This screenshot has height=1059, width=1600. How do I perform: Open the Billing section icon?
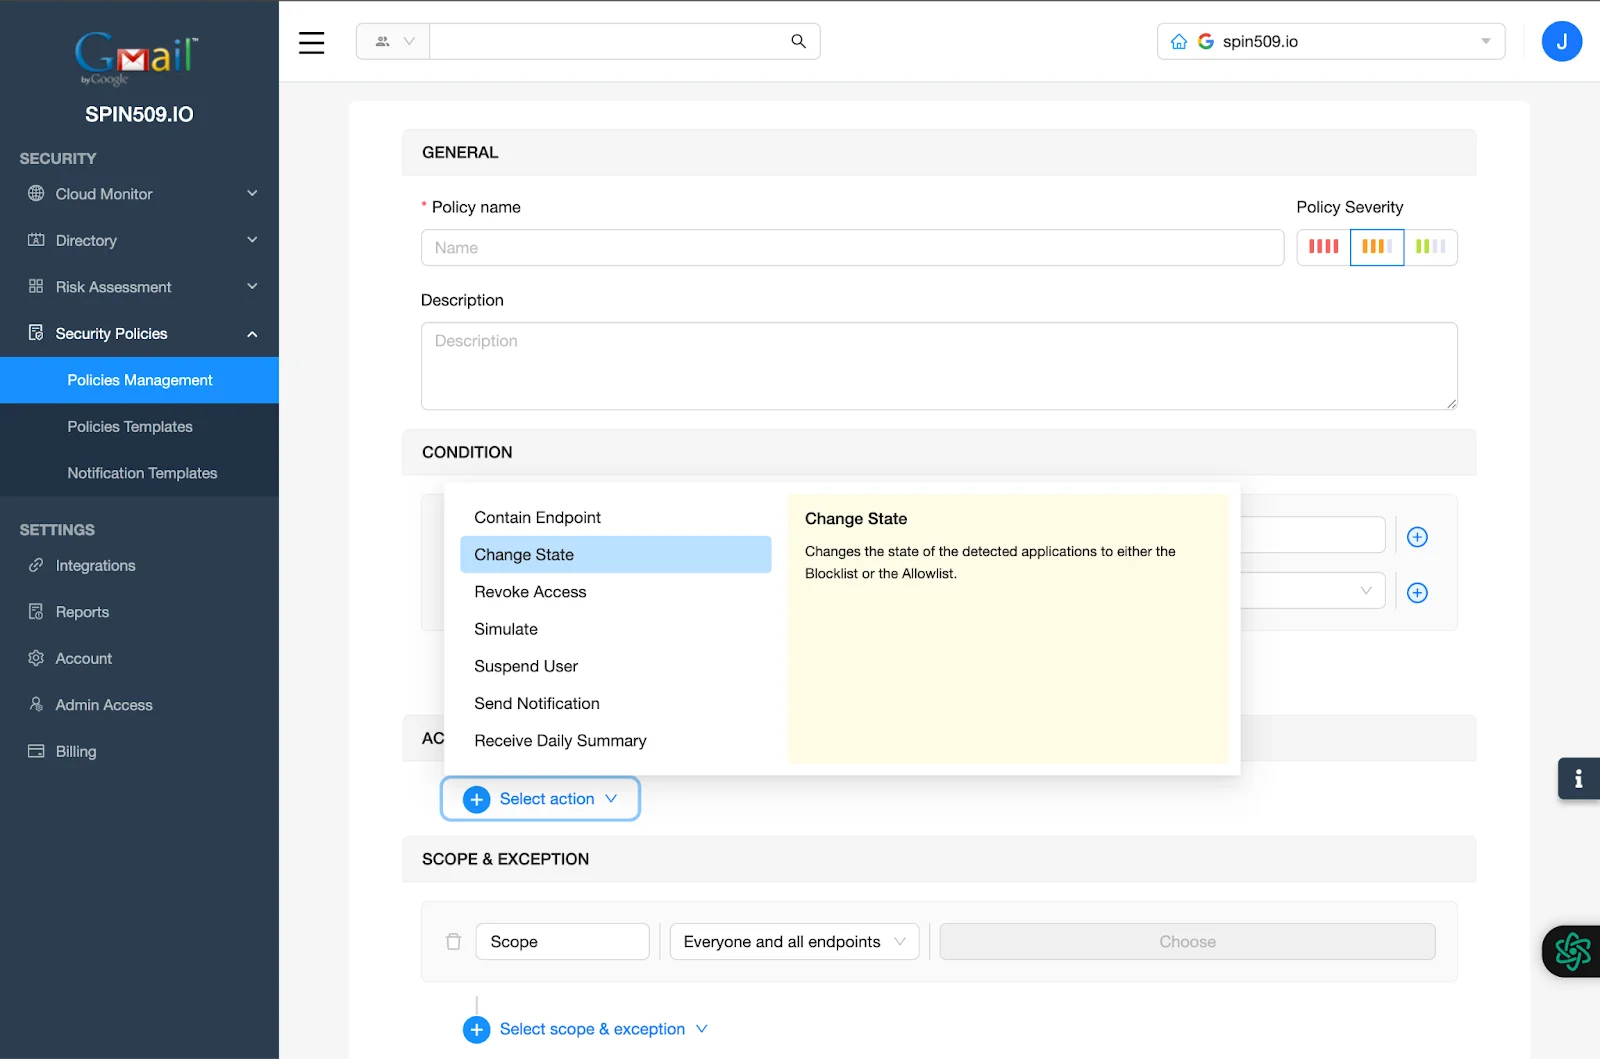pos(36,751)
